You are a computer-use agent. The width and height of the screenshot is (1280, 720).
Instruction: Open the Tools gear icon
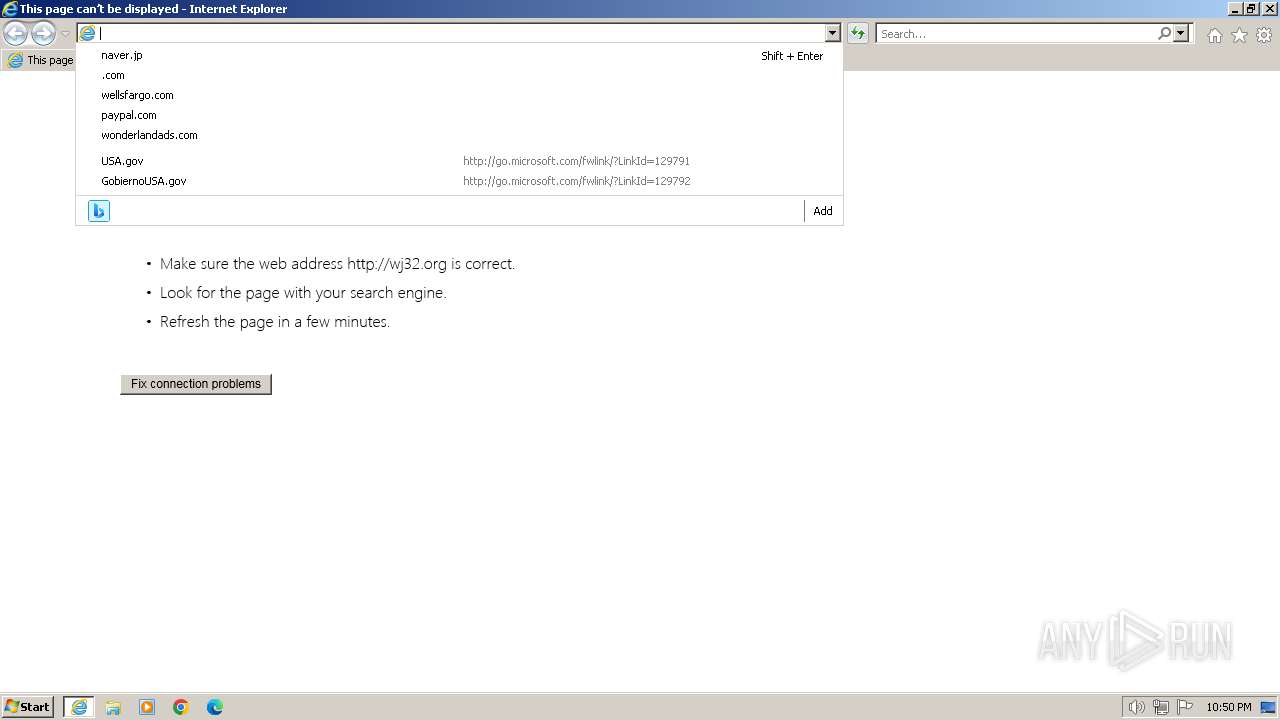click(x=1264, y=35)
